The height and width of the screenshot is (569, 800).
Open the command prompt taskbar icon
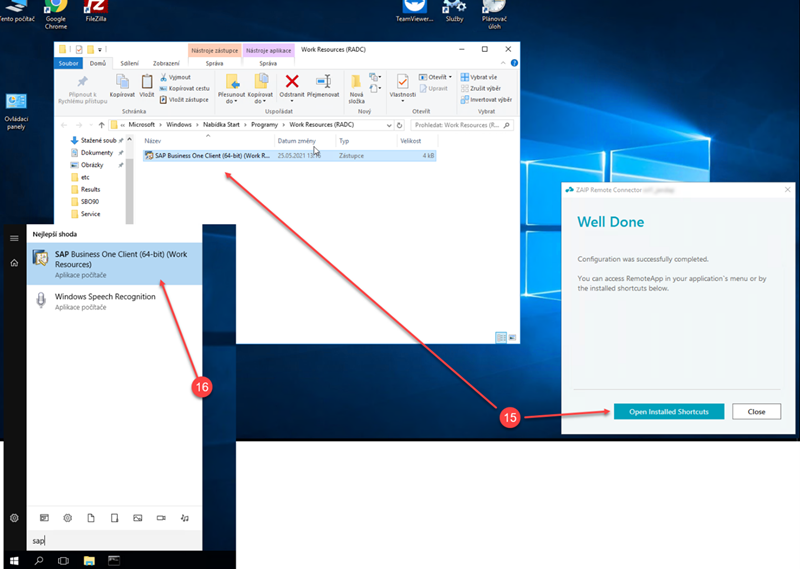114,560
